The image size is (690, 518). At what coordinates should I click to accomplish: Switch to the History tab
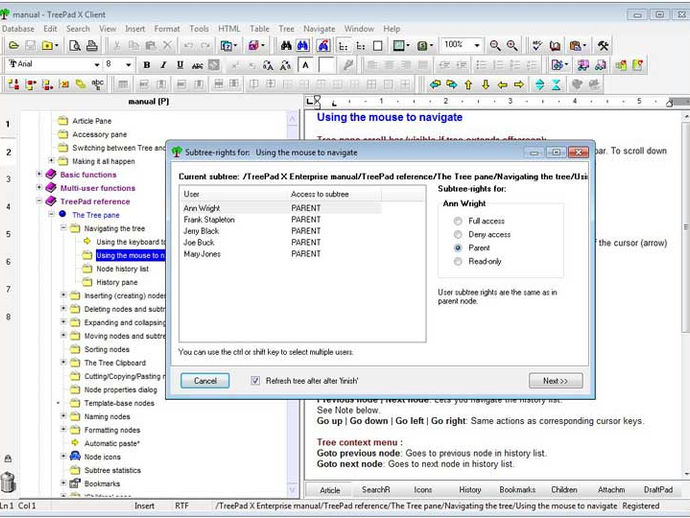tap(470, 490)
